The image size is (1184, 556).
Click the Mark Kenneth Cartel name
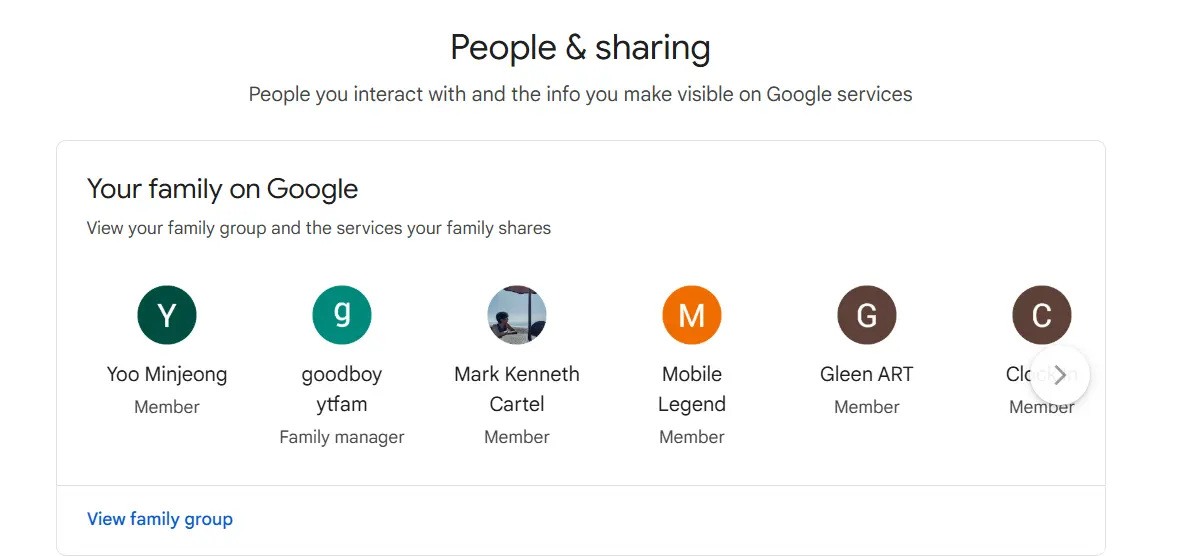point(517,389)
